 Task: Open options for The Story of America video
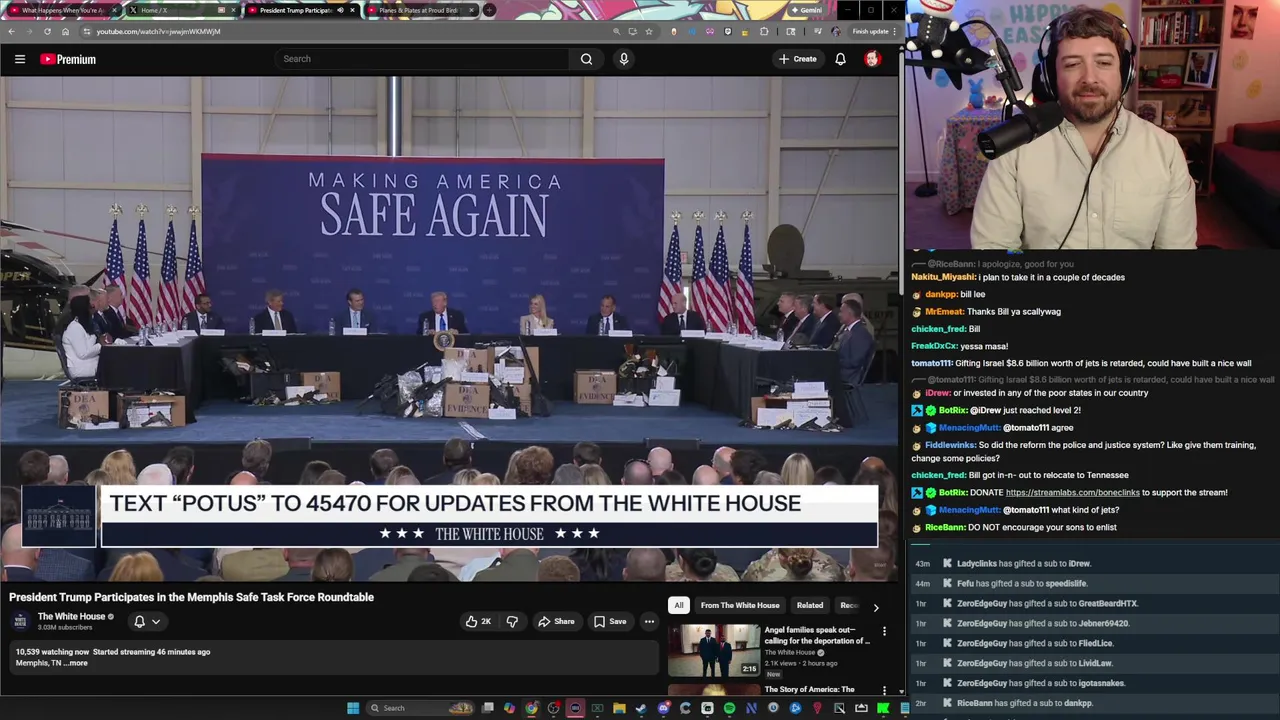pyautogui.click(x=884, y=690)
